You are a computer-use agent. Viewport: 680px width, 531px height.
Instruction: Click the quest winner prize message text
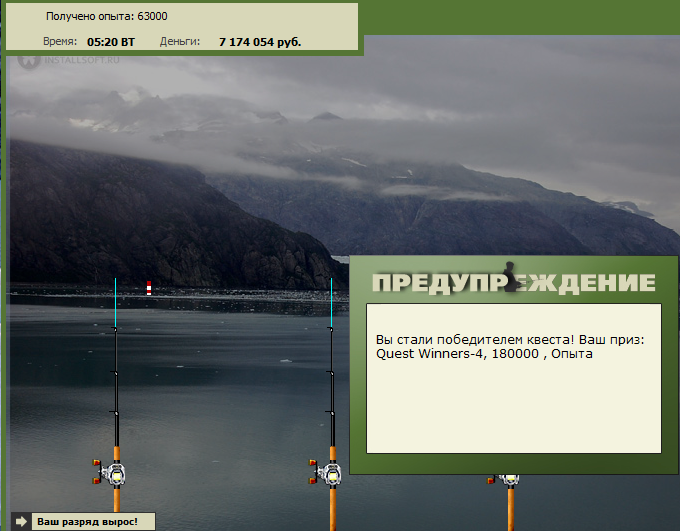[x=510, y=347]
